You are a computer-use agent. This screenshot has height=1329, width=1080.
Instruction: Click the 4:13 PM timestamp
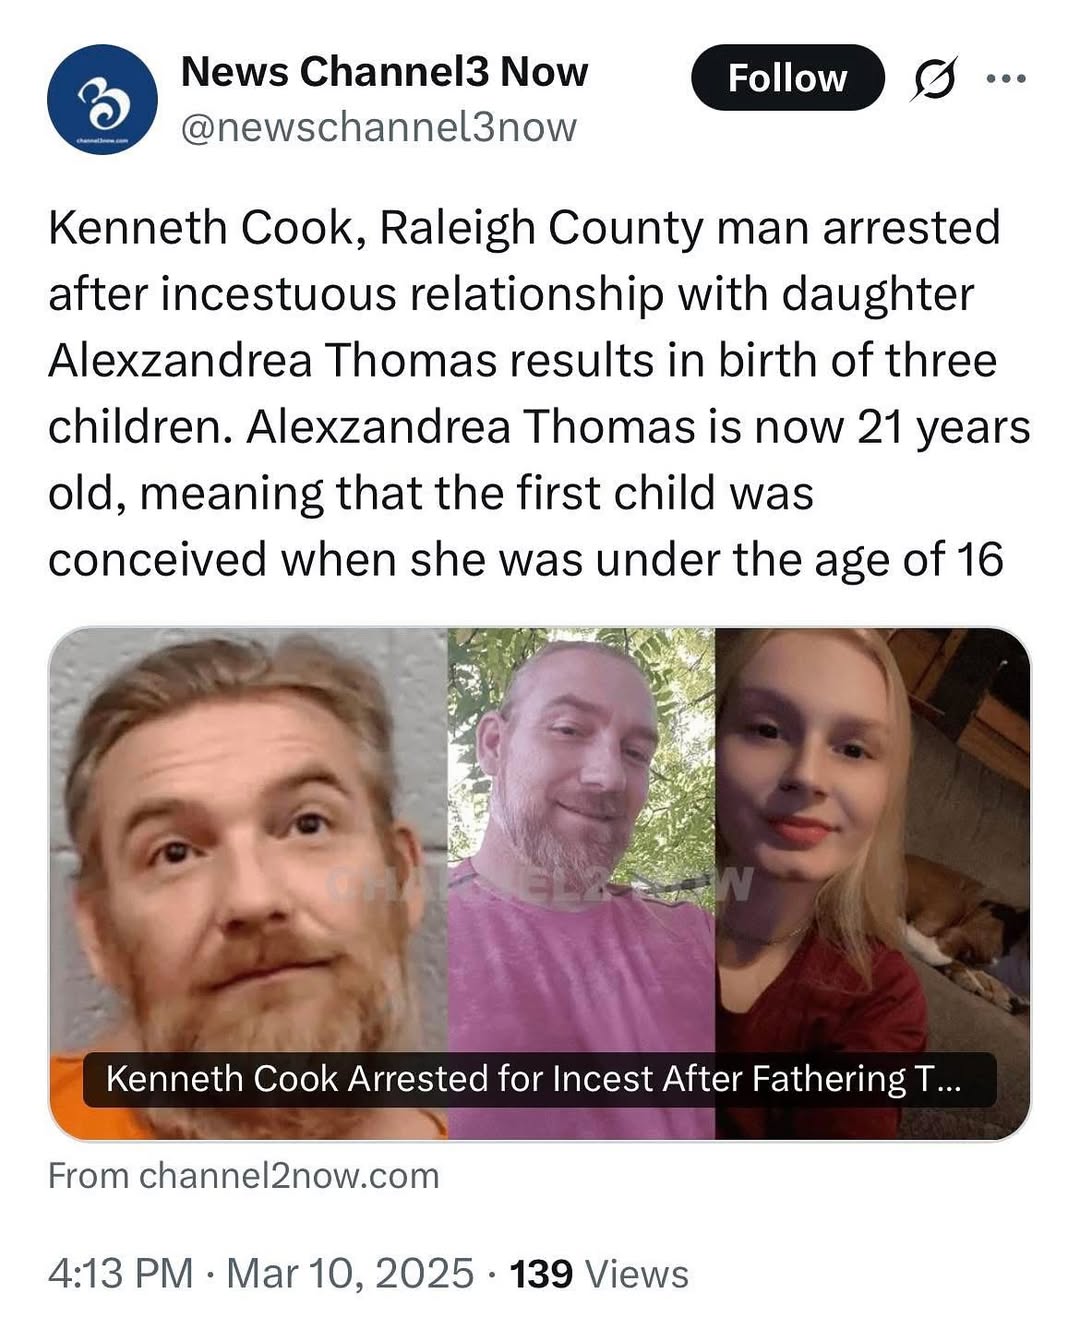tap(120, 1273)
